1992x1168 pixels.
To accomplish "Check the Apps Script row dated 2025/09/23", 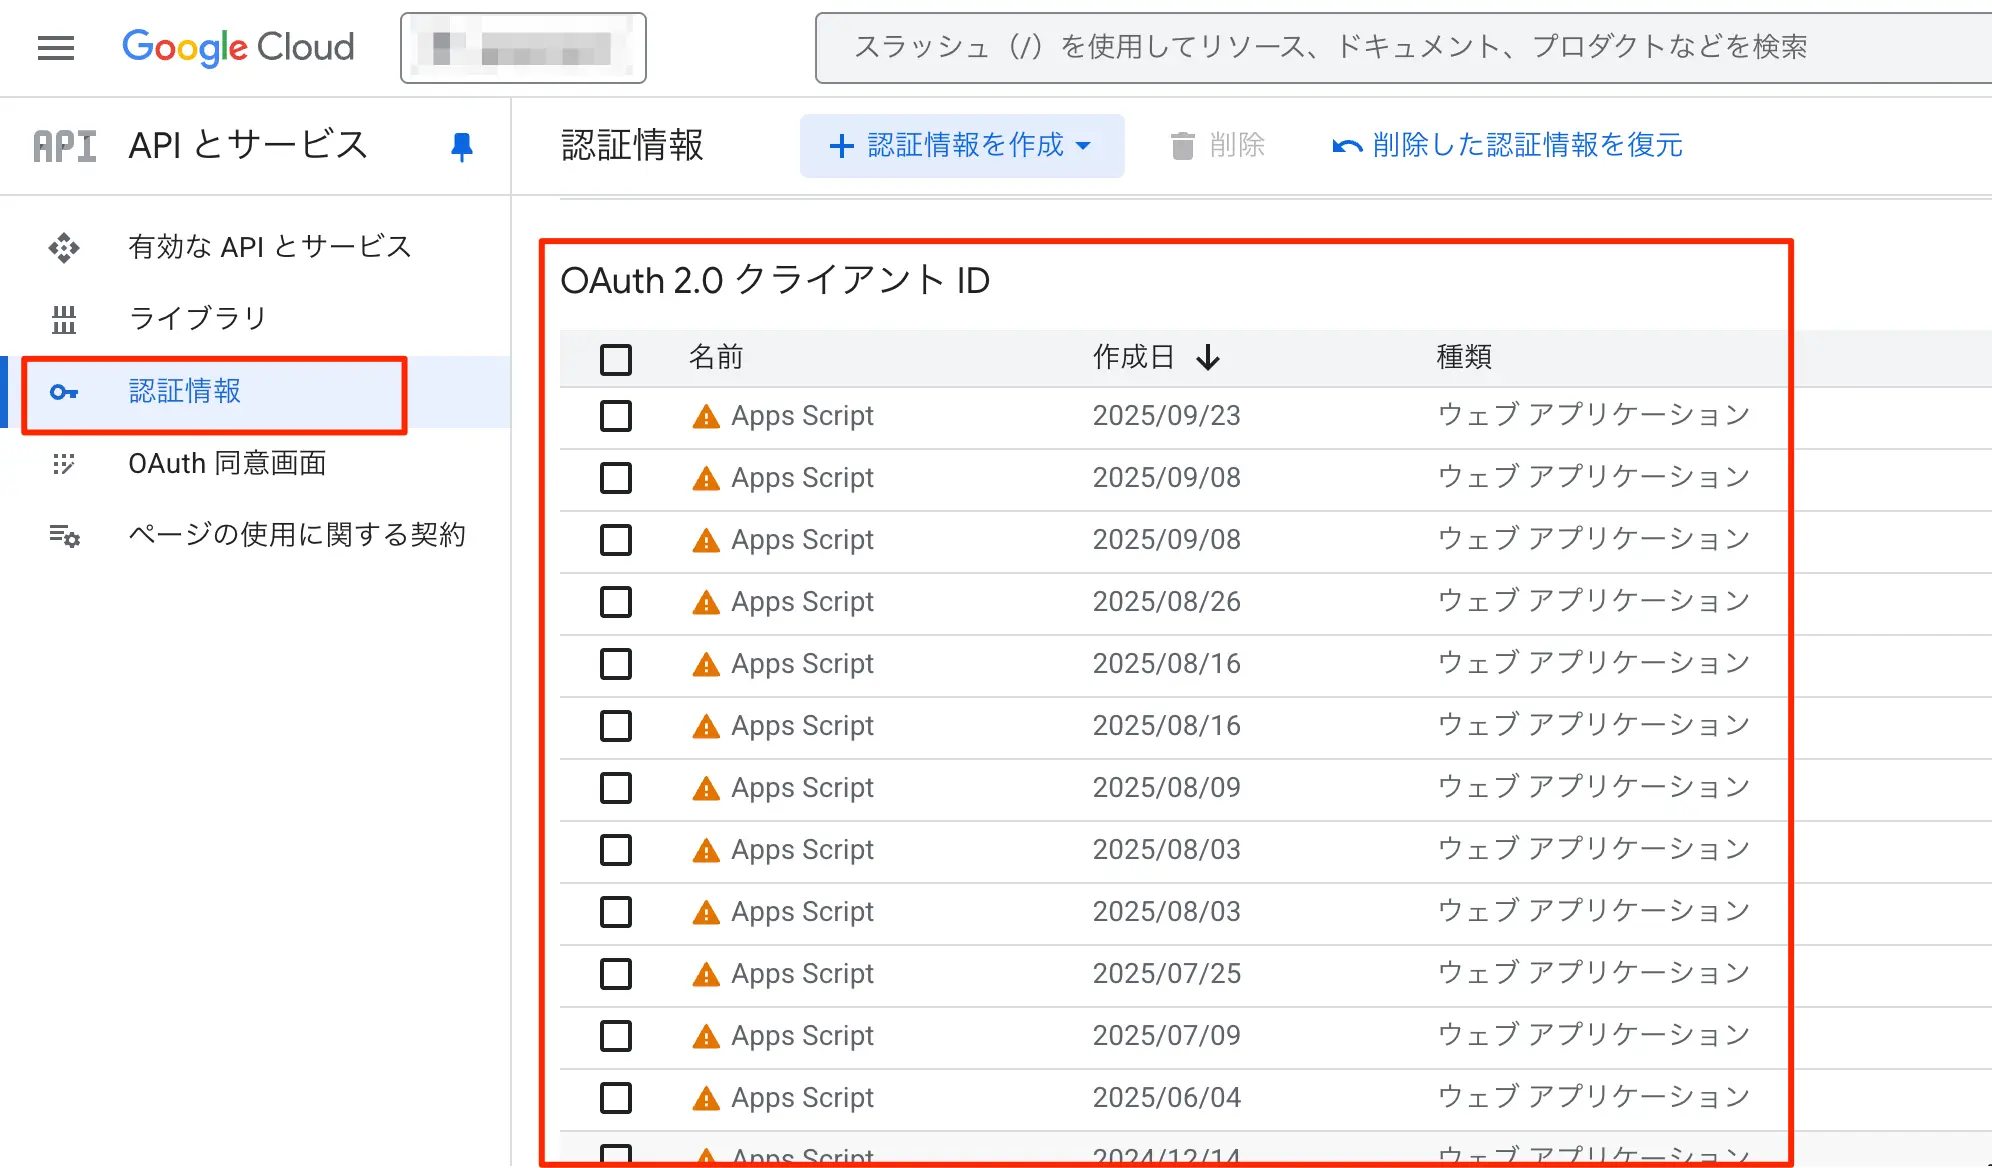I will 616,416.
